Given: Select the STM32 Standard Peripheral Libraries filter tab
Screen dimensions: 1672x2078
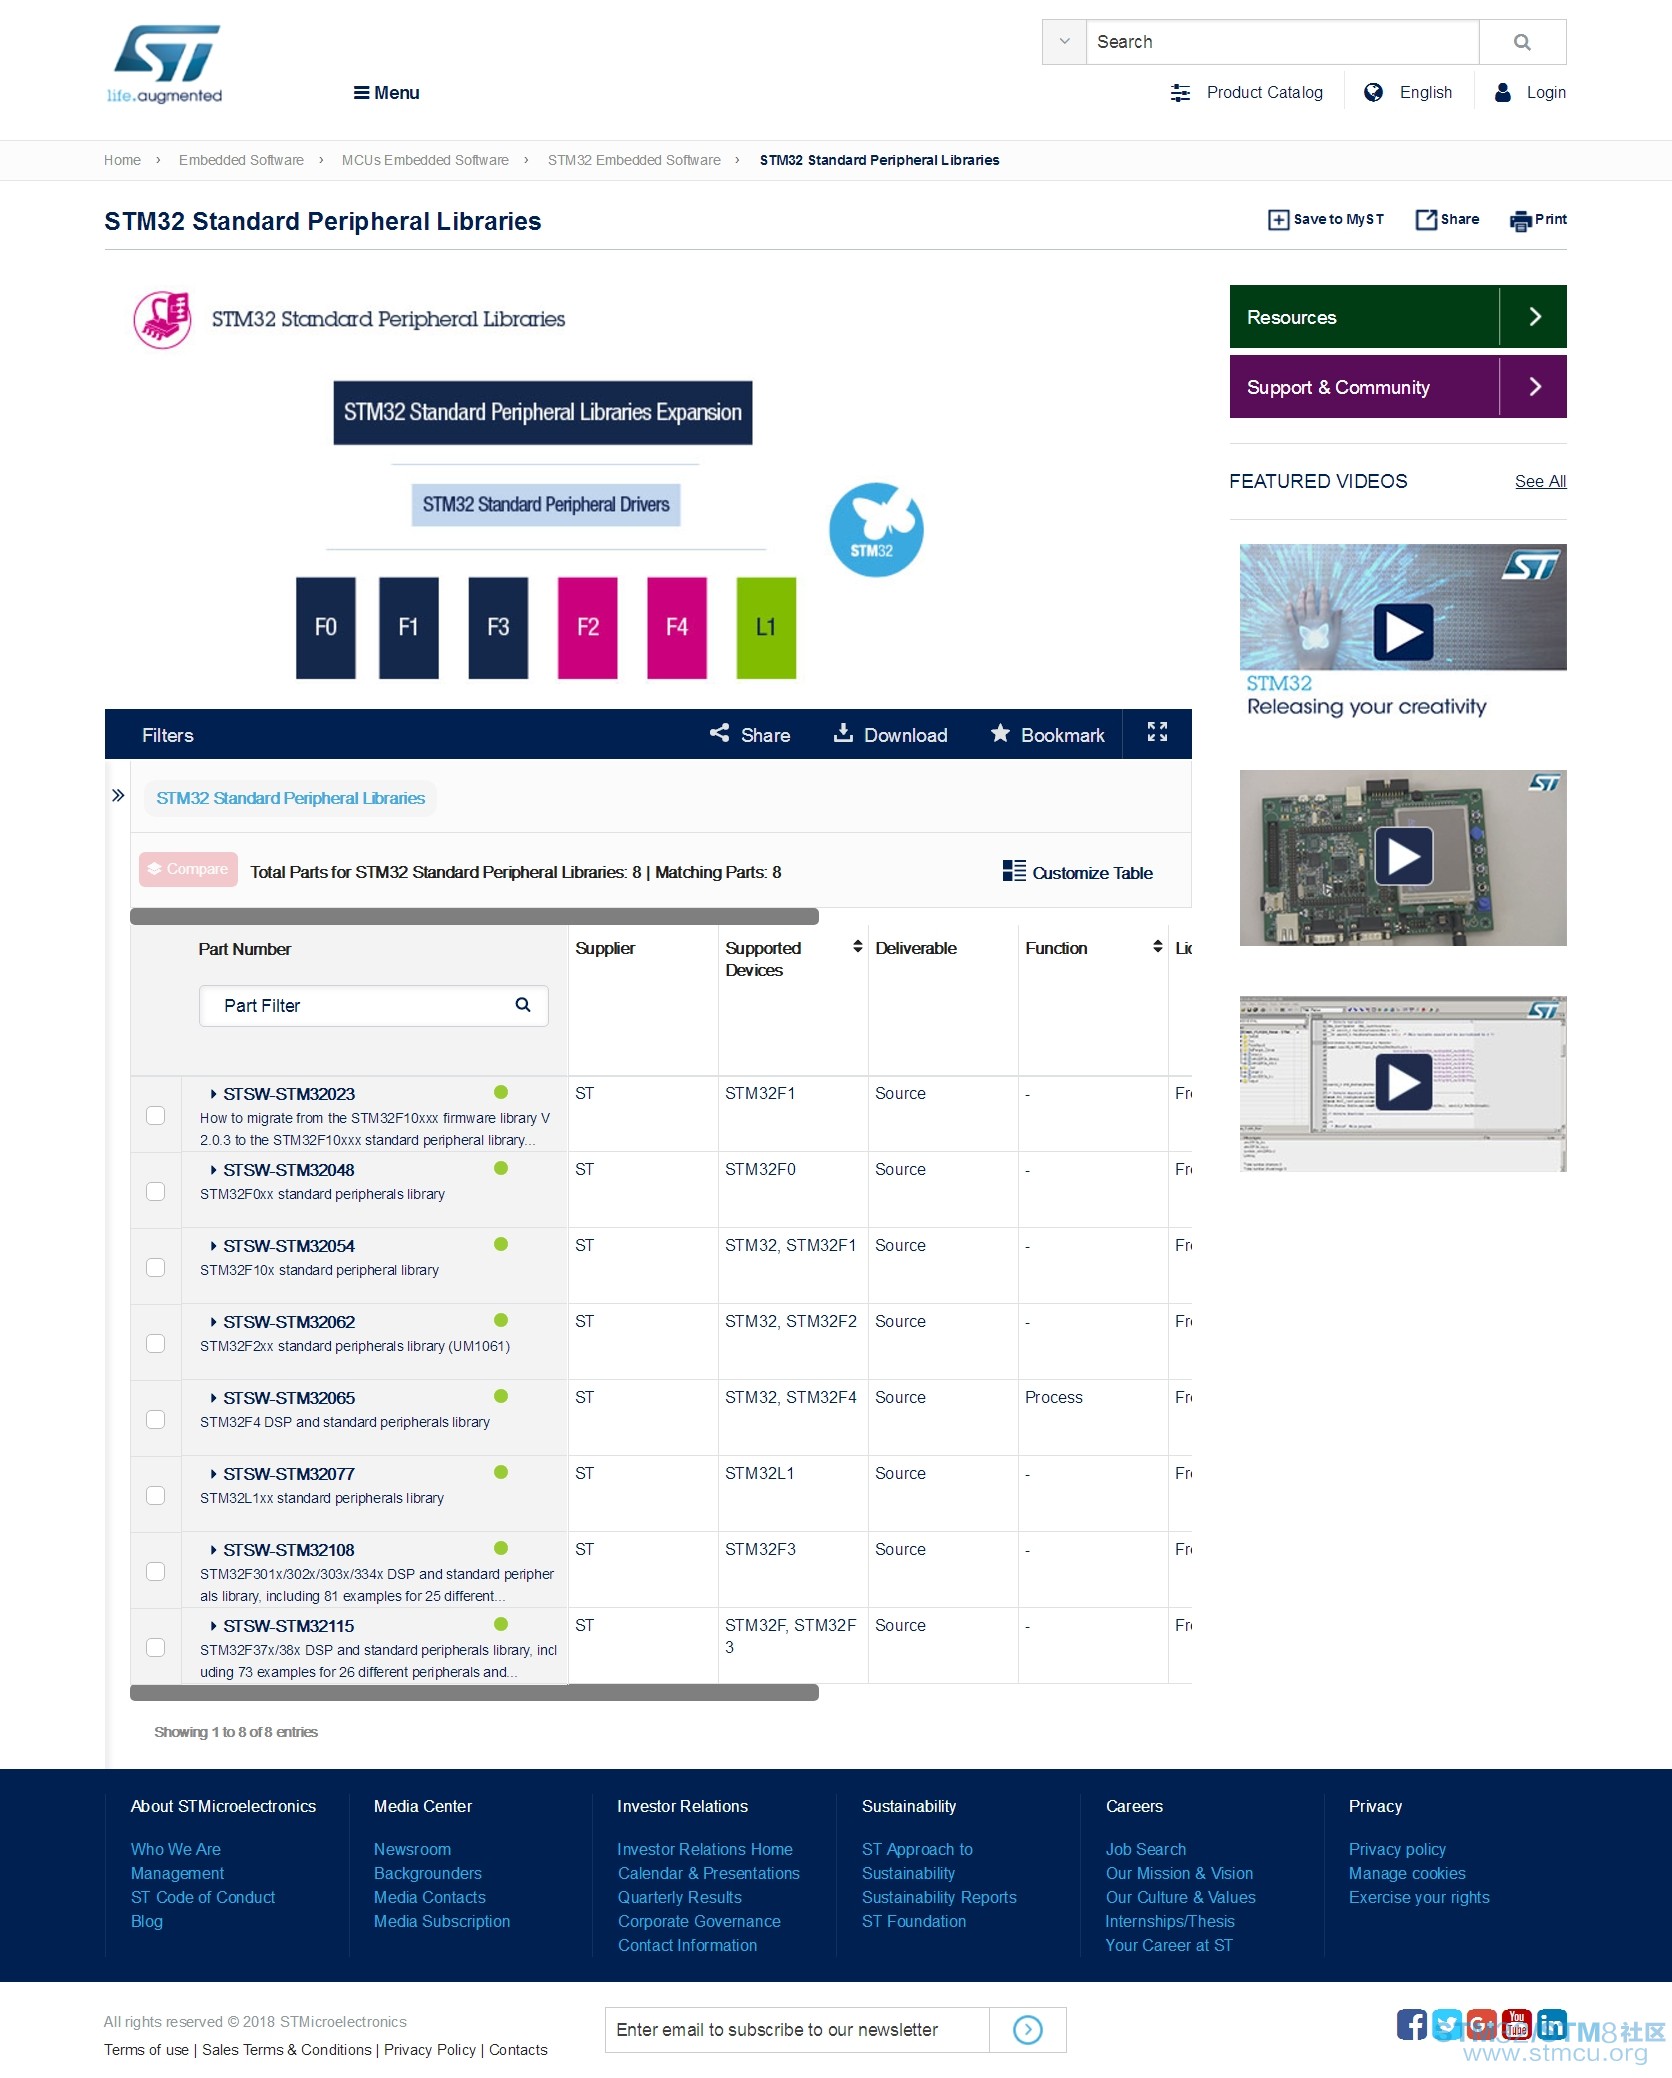Looking at the screenshot, I should [x=290, y=798].
